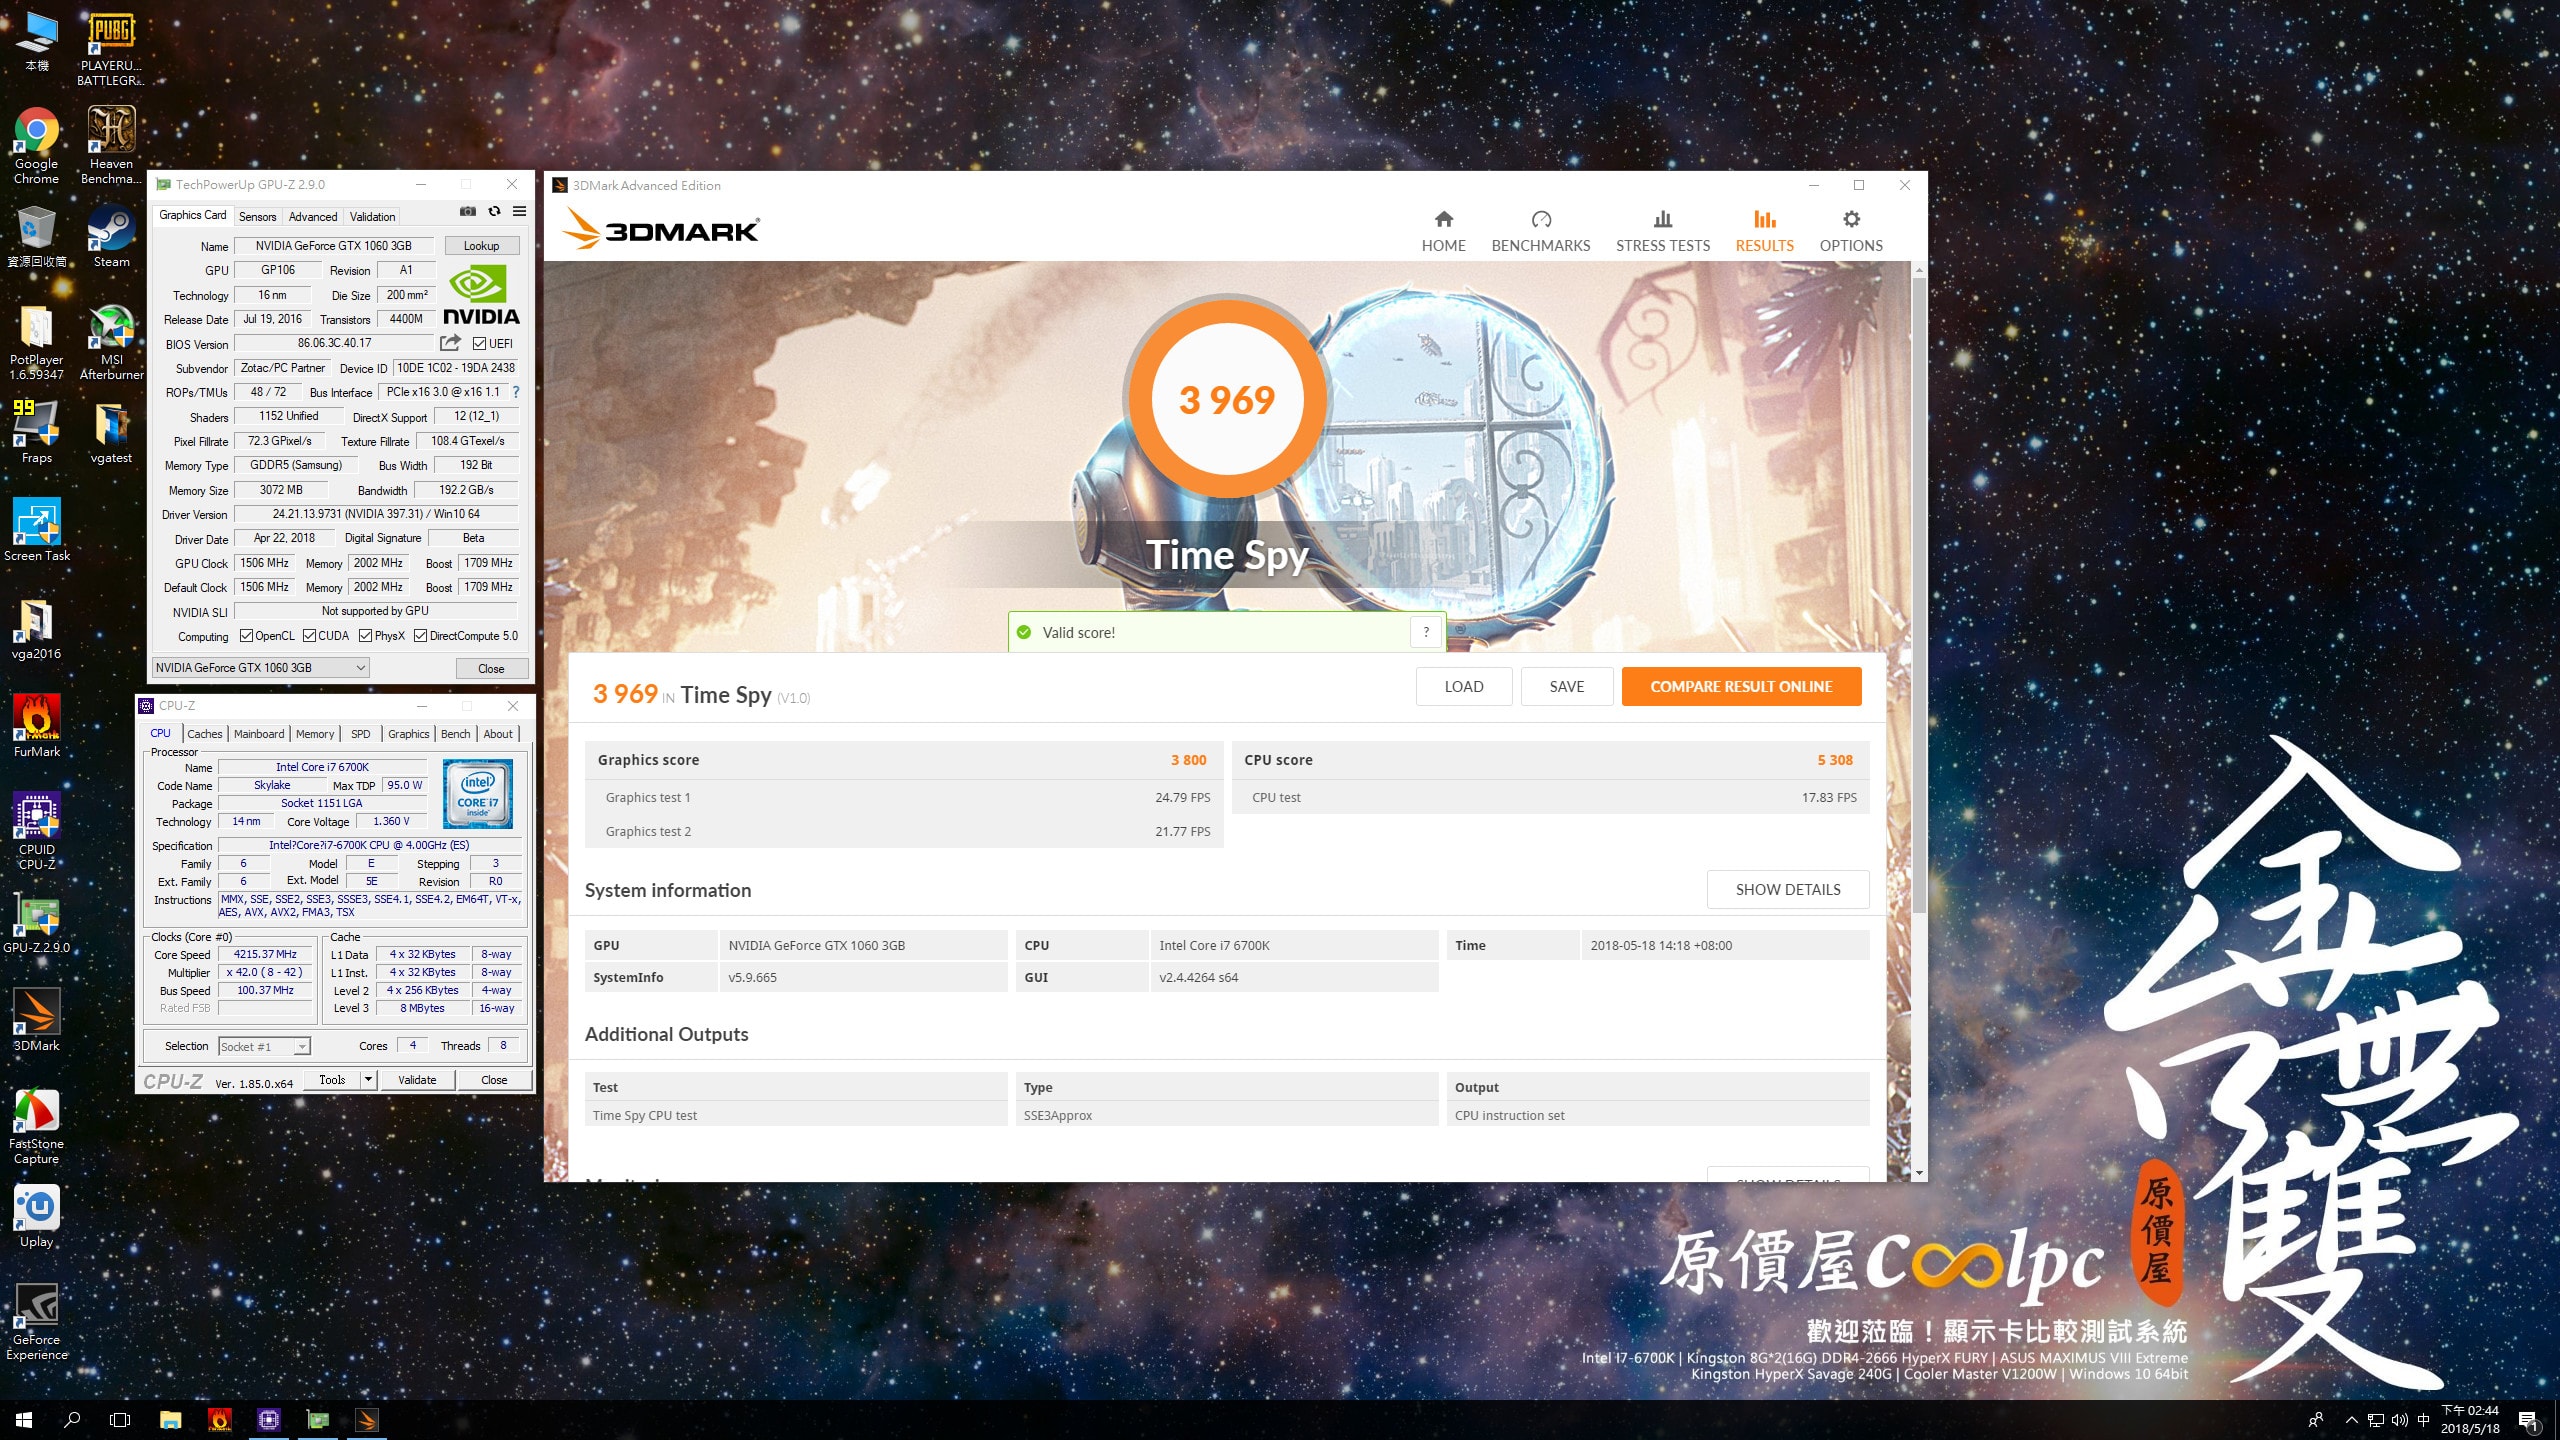Screen dimensions: 2560x1440
Task: Click Driver Version value in GPU-Z
Action: click(376, 514)
